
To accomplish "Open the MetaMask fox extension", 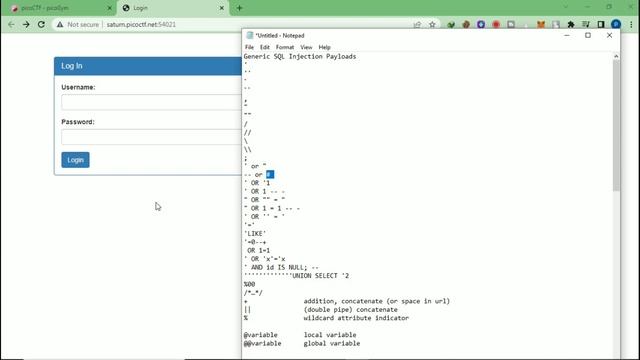I will [541, 25].
